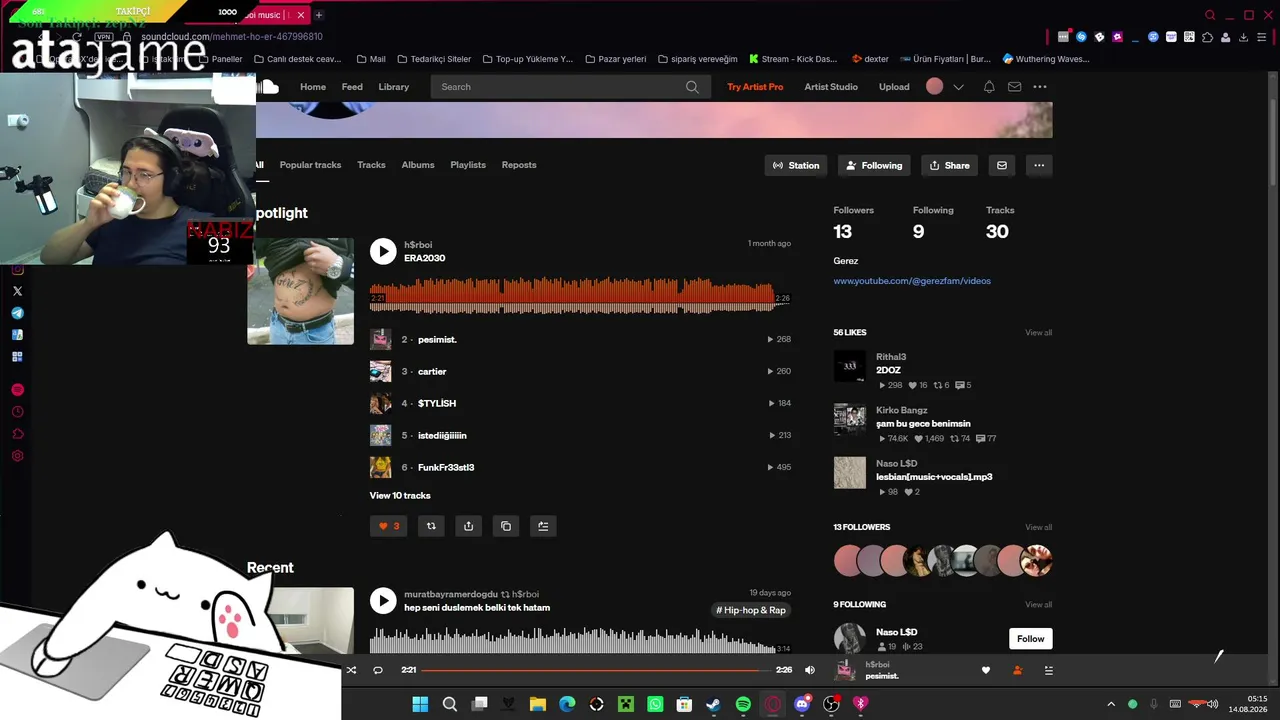
Task: Select track 2 pesimist. in the list
Action: [x=580, y=340]
